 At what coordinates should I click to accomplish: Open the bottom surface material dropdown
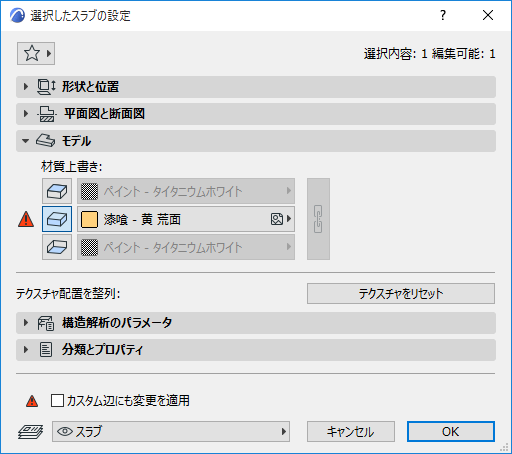point(186,247)
